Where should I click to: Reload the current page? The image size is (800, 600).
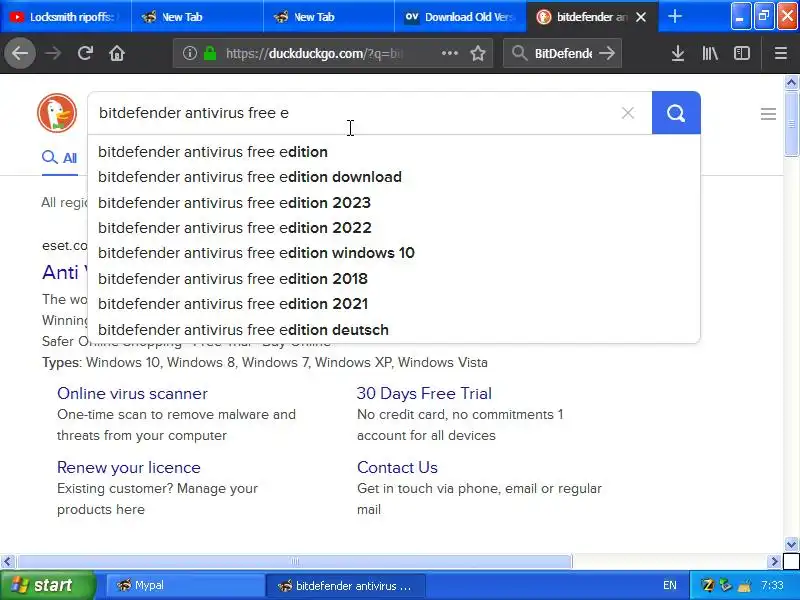85,53
